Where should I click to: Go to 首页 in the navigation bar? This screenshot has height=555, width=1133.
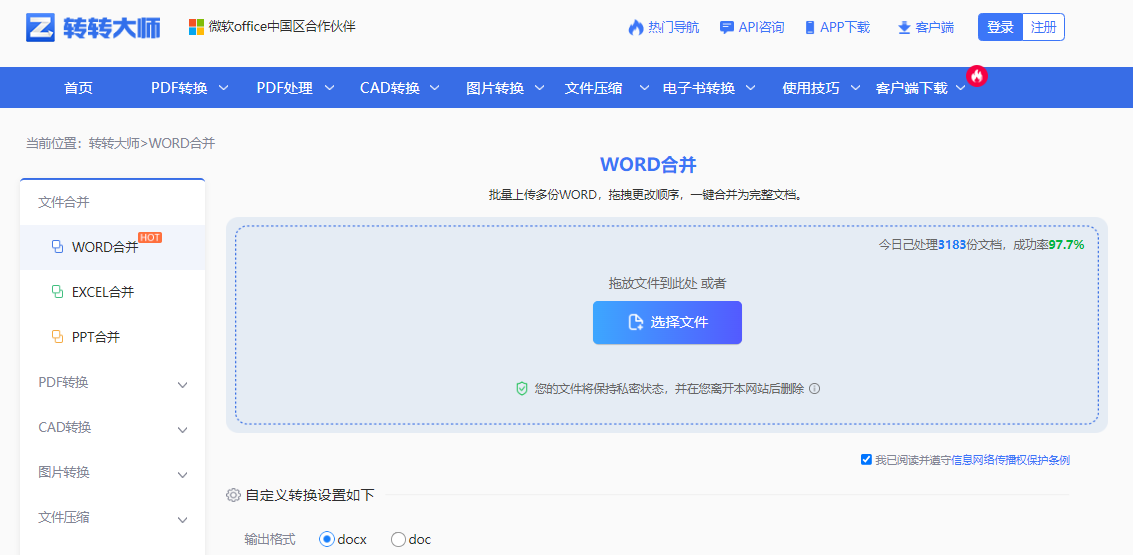coord(78,88)
